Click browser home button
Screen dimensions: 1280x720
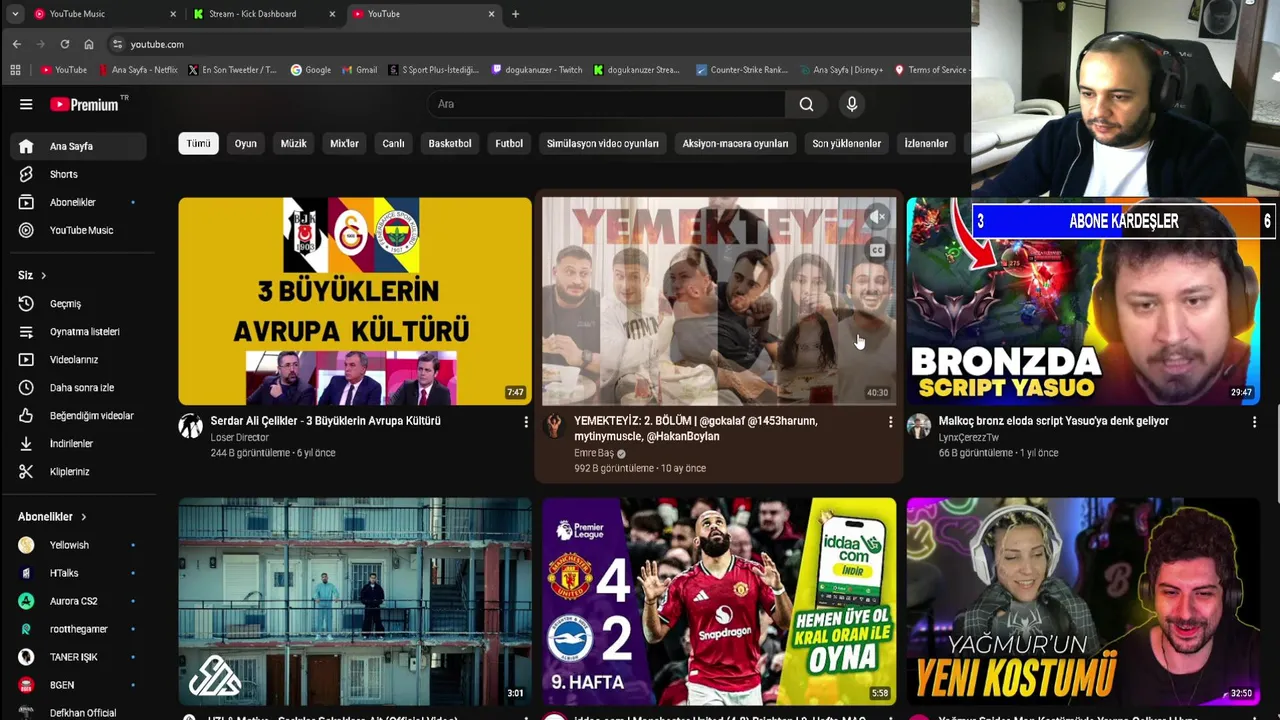89,44
